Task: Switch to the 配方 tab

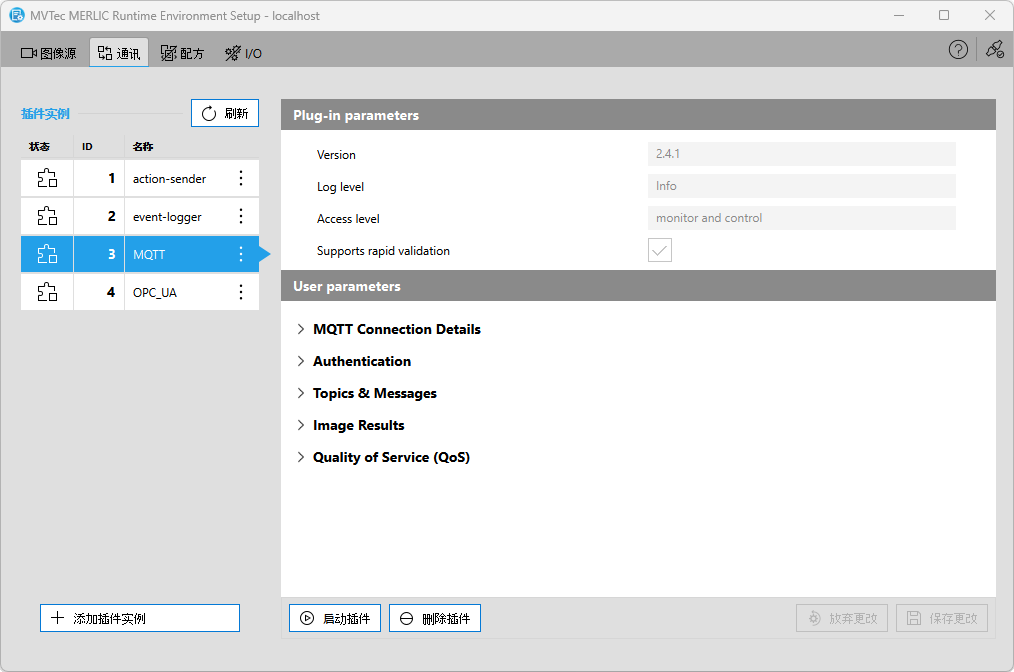Action: click(182, 53)
